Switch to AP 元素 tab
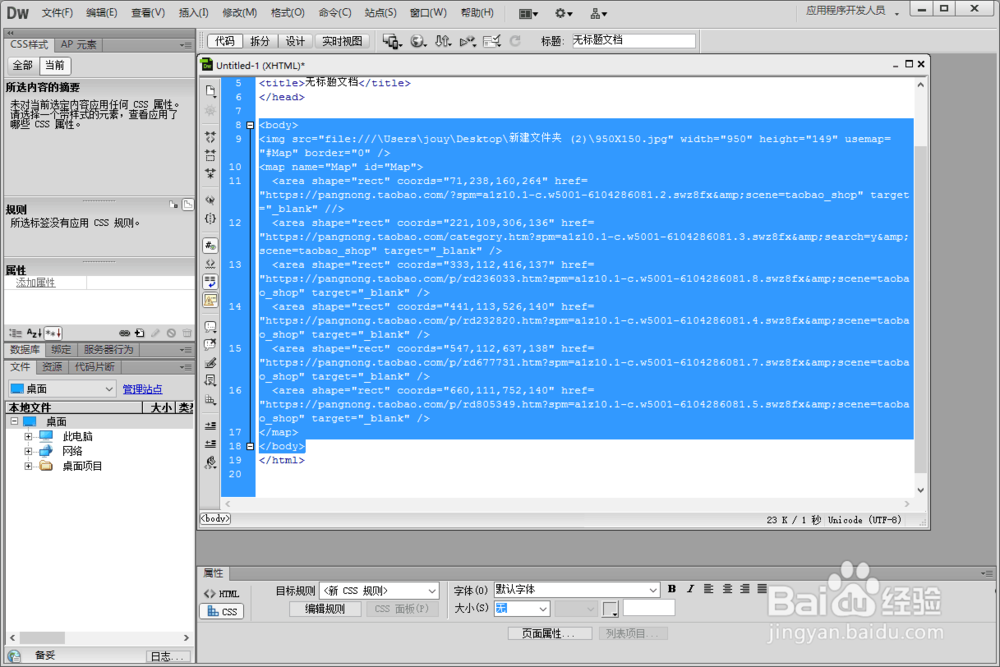1000x667 pixels. [78, 45]
